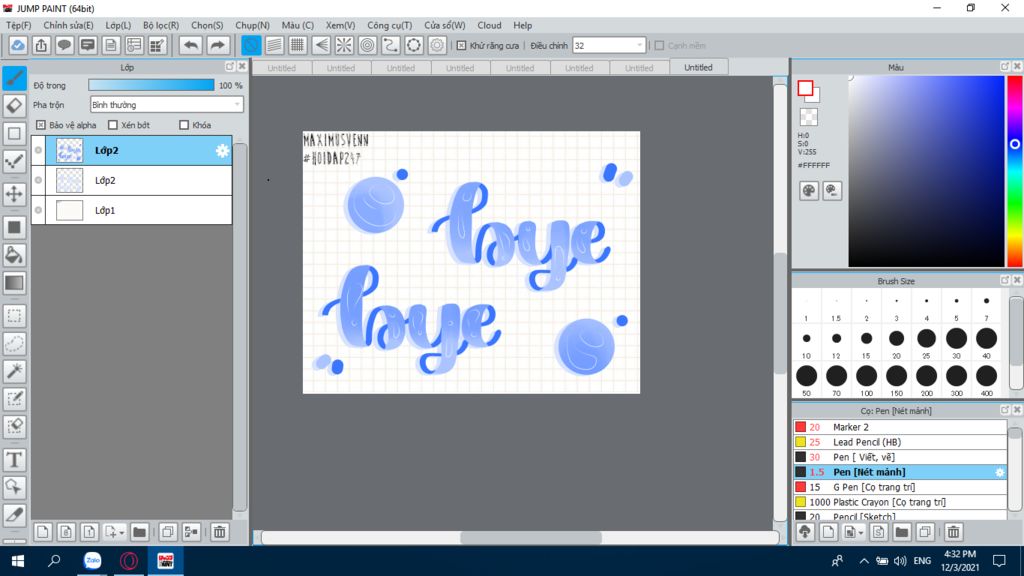Click the color saturation picker square
Viewport: 1024px width, 576px height.
(925, 171)
